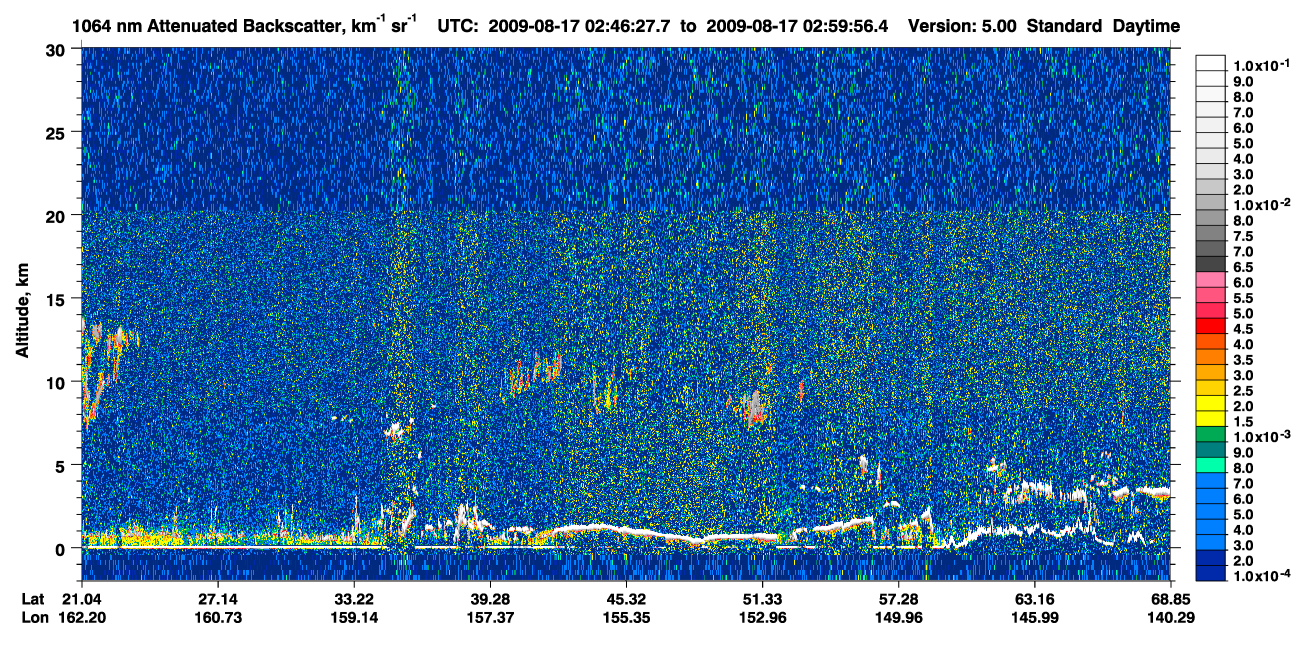1300x667 pixels.
Task: Select the start time "2009-08-17 02:46:27.7"
Action: pyautogui.click(x=581, y=26)
